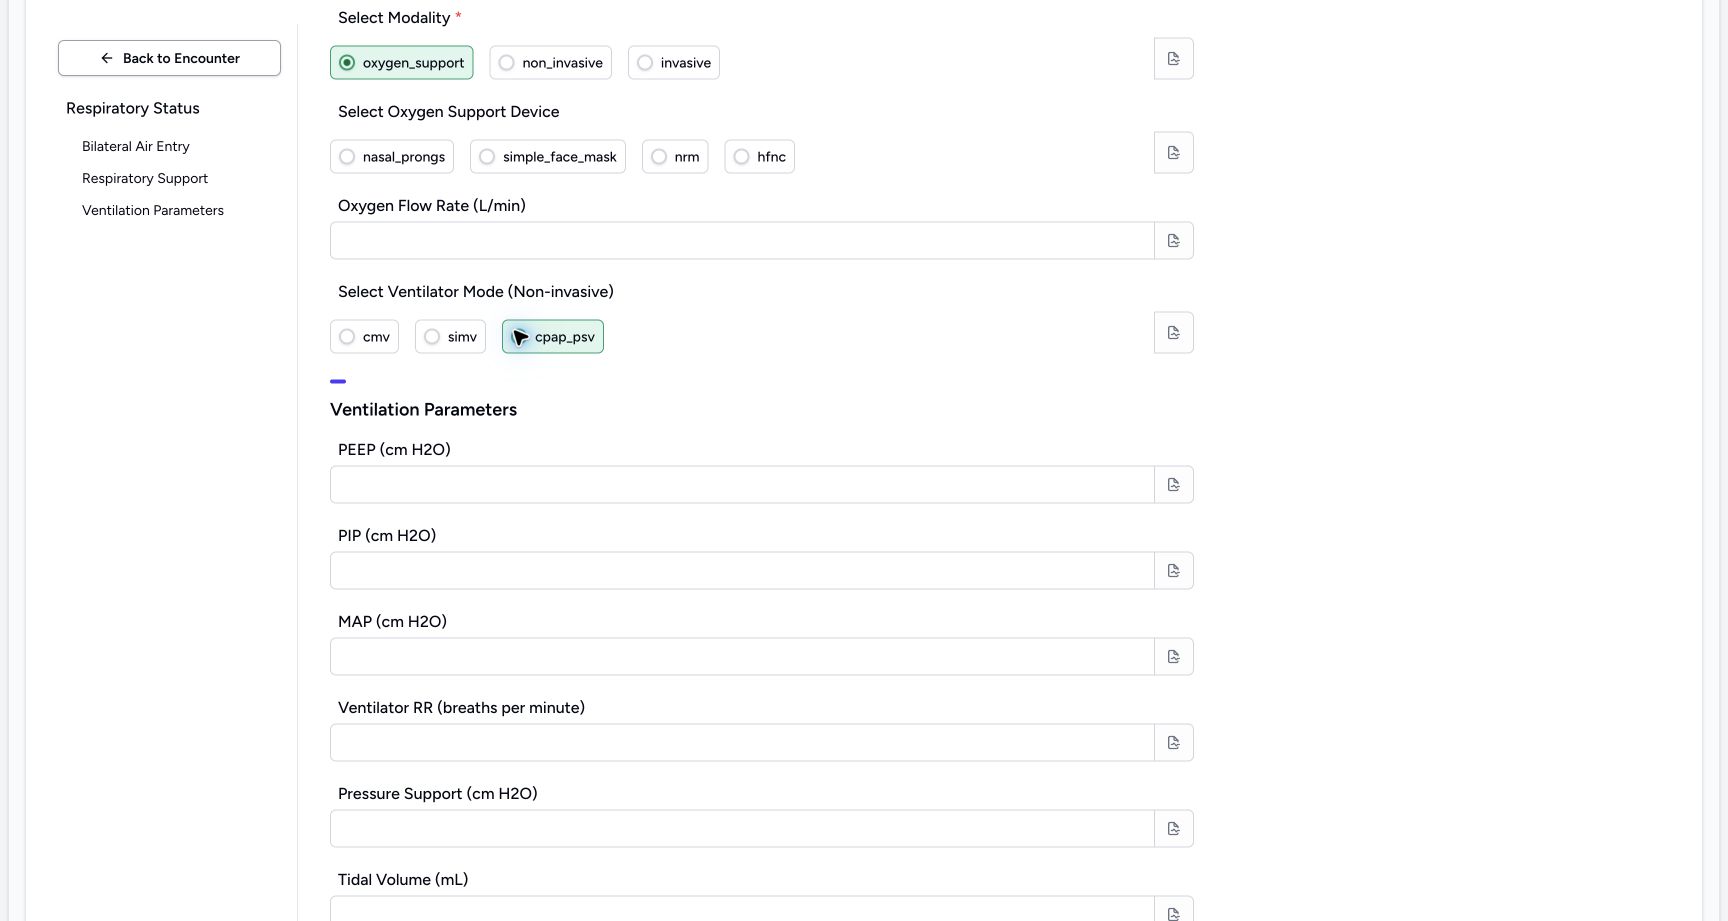Image resolution: width=1728 pixels, height=921 pixels.
Task: Choose hfnc oxygen support device
Action: (760, 157)
